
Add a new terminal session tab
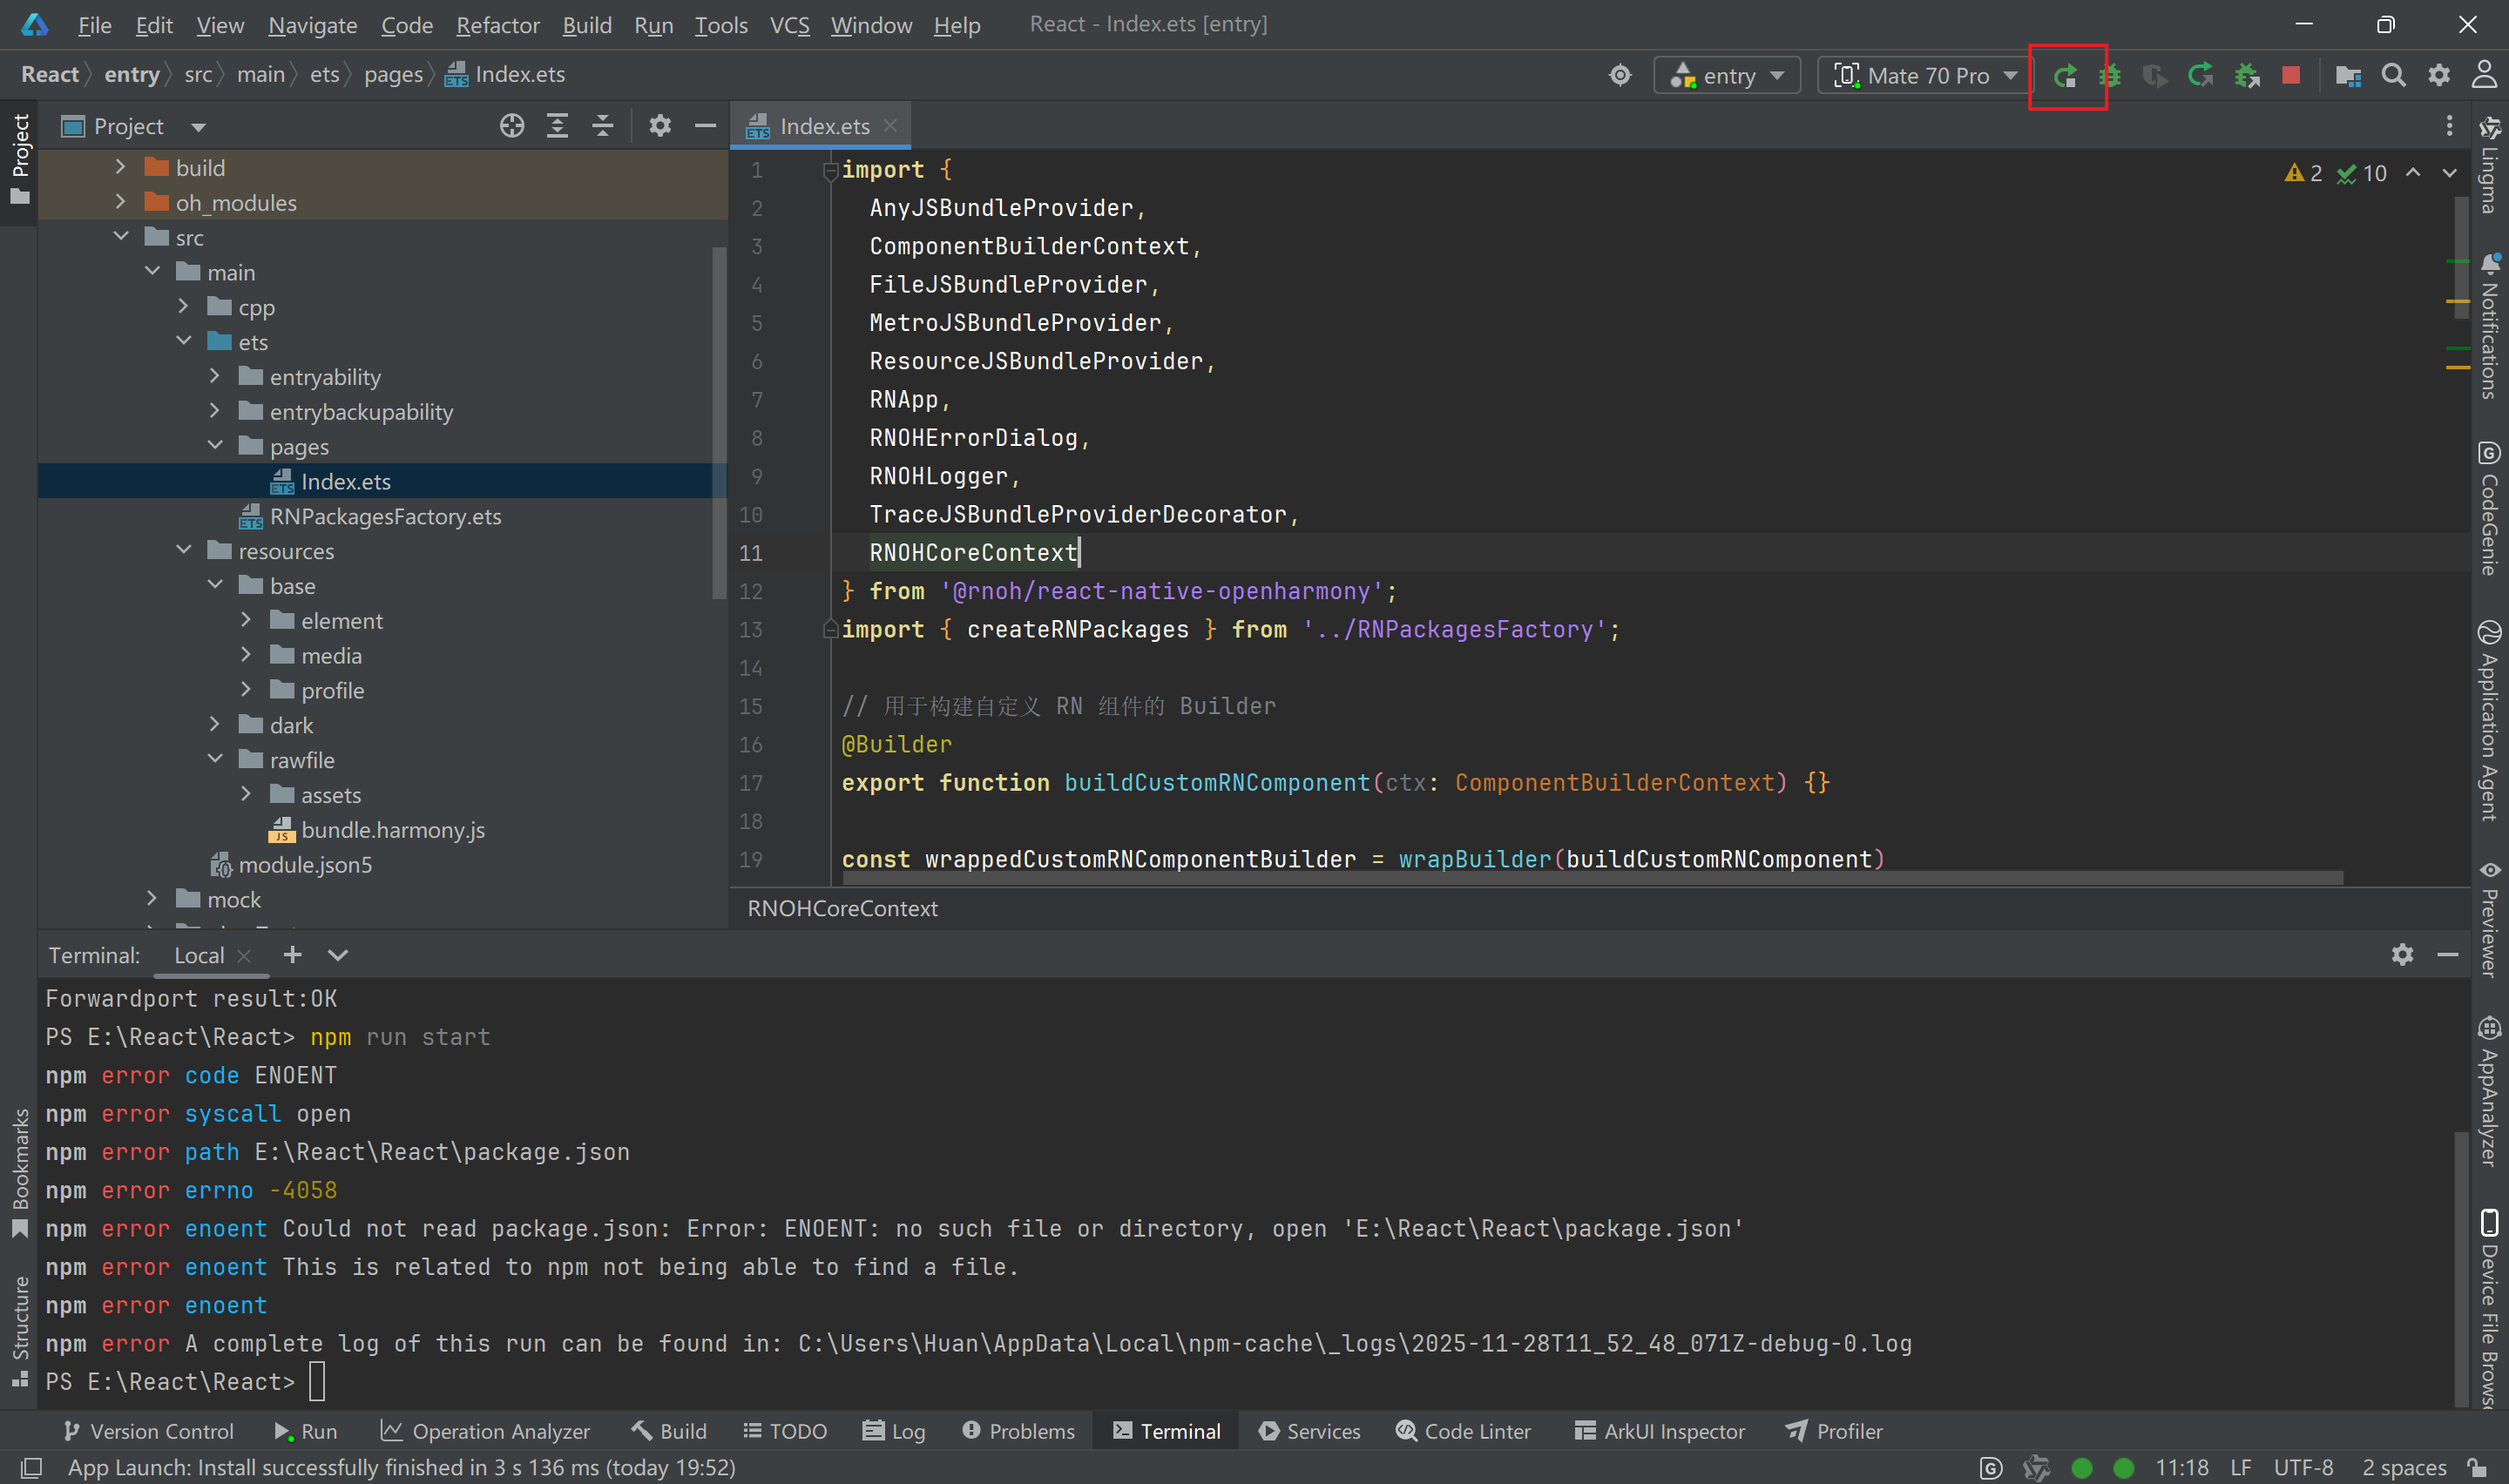click(292, 955)
